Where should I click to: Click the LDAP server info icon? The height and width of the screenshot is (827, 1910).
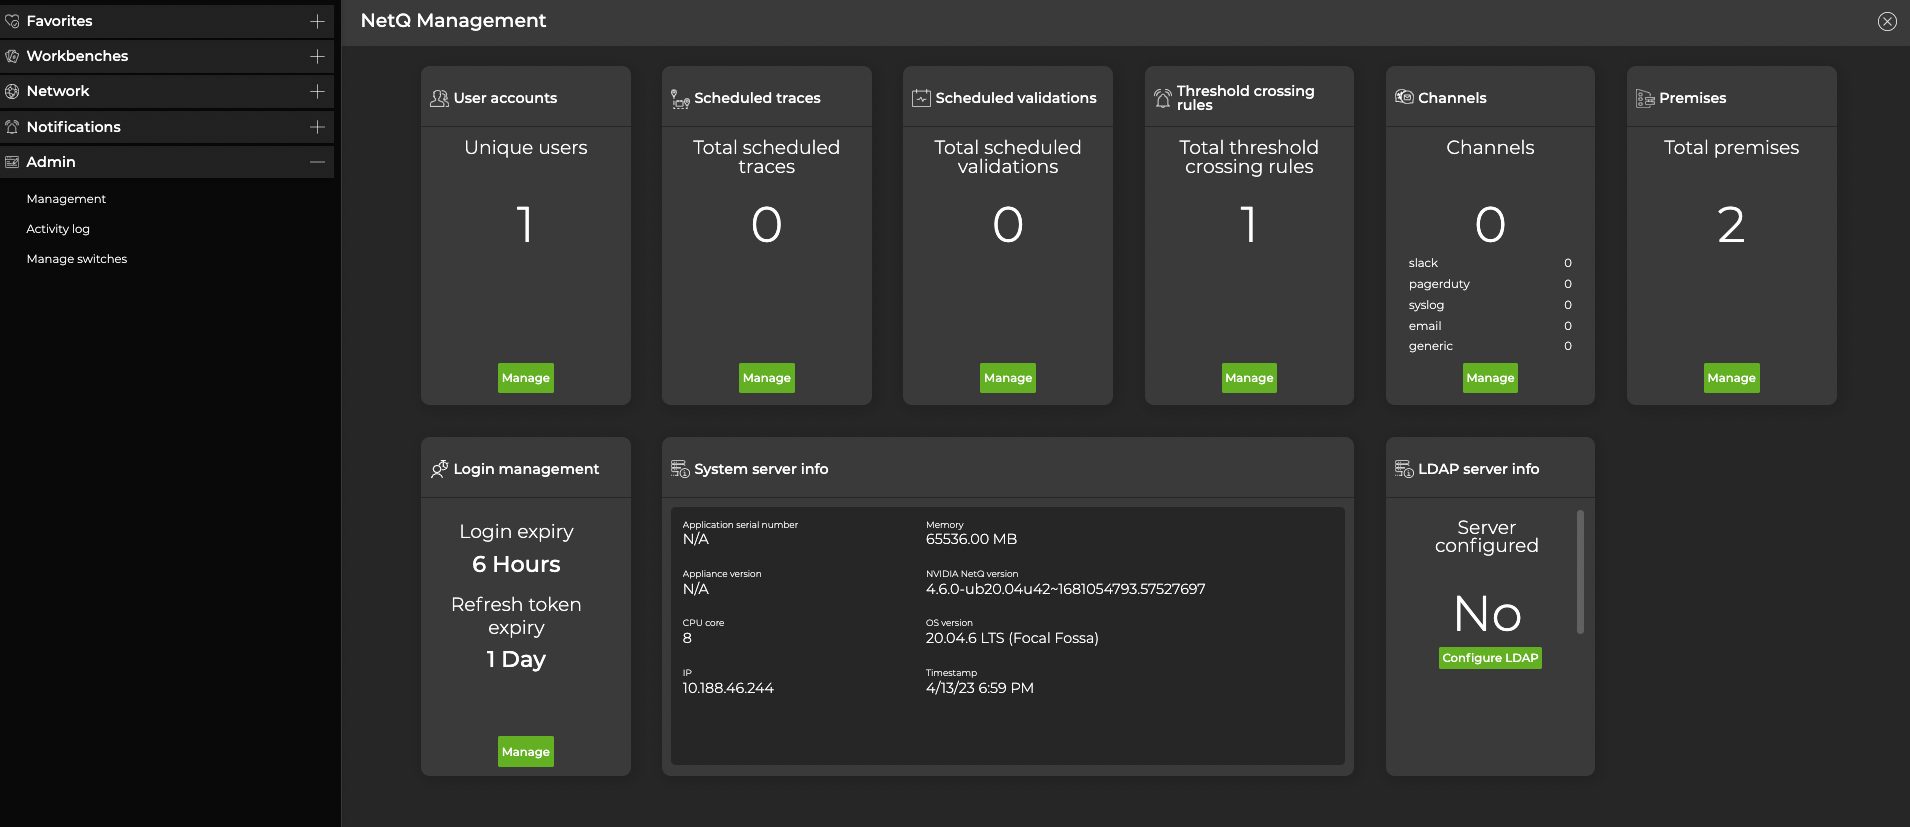[x=1404, y=469]
